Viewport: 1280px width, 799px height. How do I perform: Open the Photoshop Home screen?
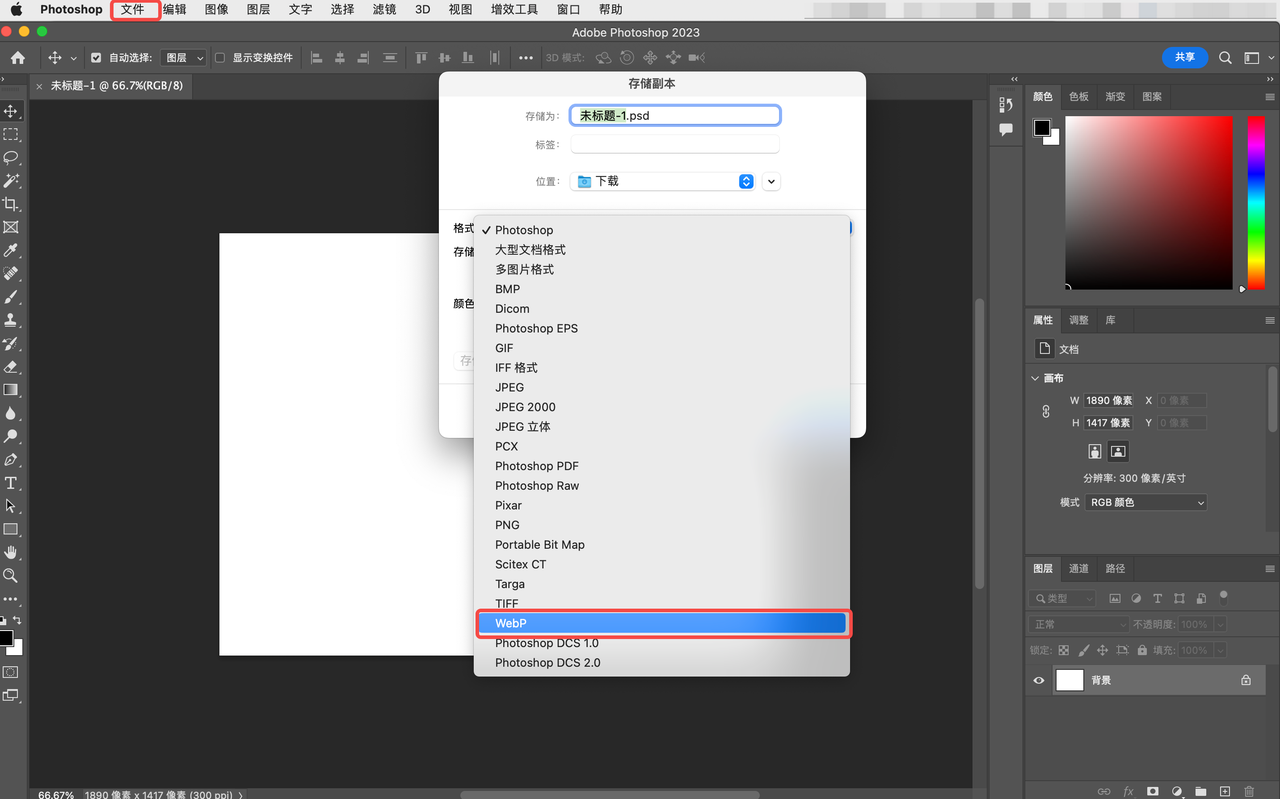(18, 57)
